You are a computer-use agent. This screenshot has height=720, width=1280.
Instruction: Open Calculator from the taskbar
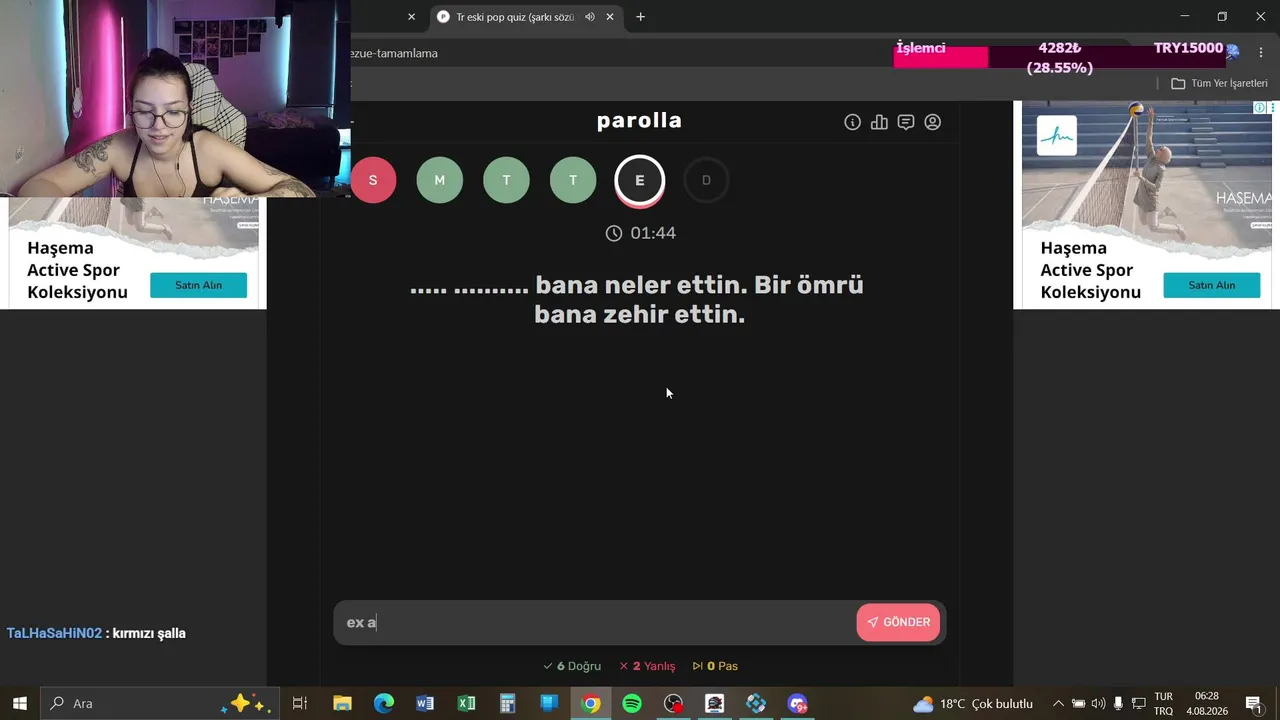(507, 704)
